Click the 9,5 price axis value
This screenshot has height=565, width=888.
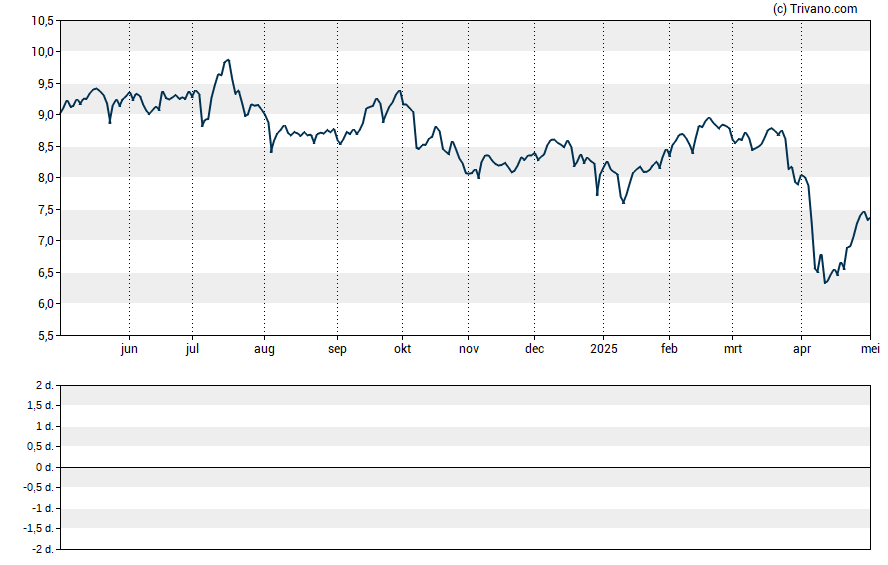click(x=45, y=84)
